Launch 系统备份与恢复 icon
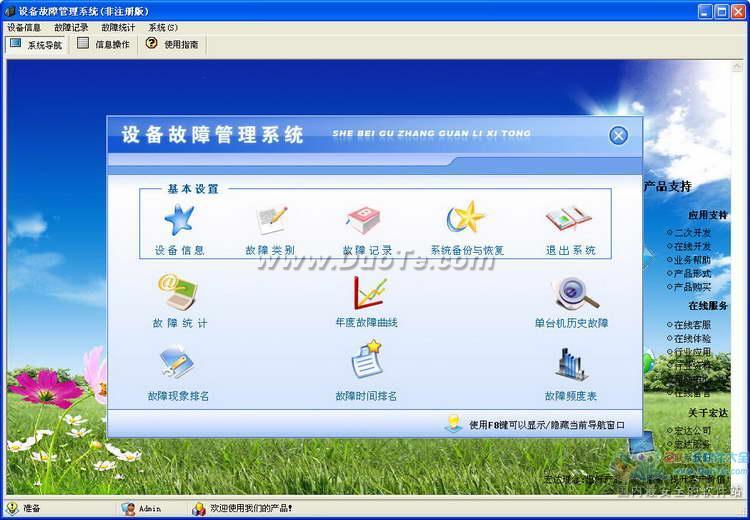 (x=466, y=219)
